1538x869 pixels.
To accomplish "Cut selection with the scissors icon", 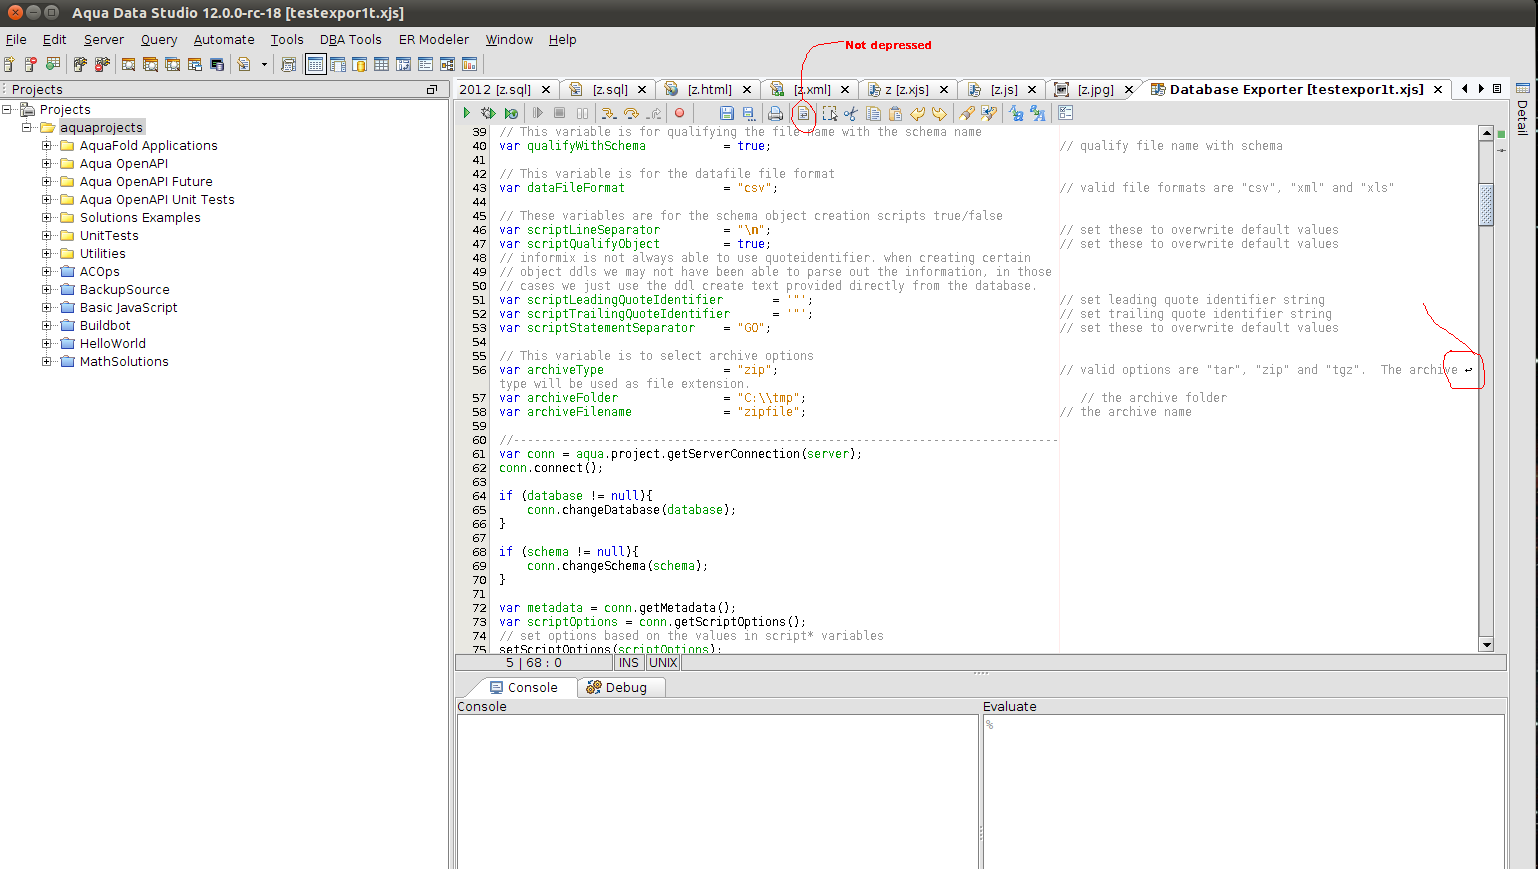I will tap(851, 113).
